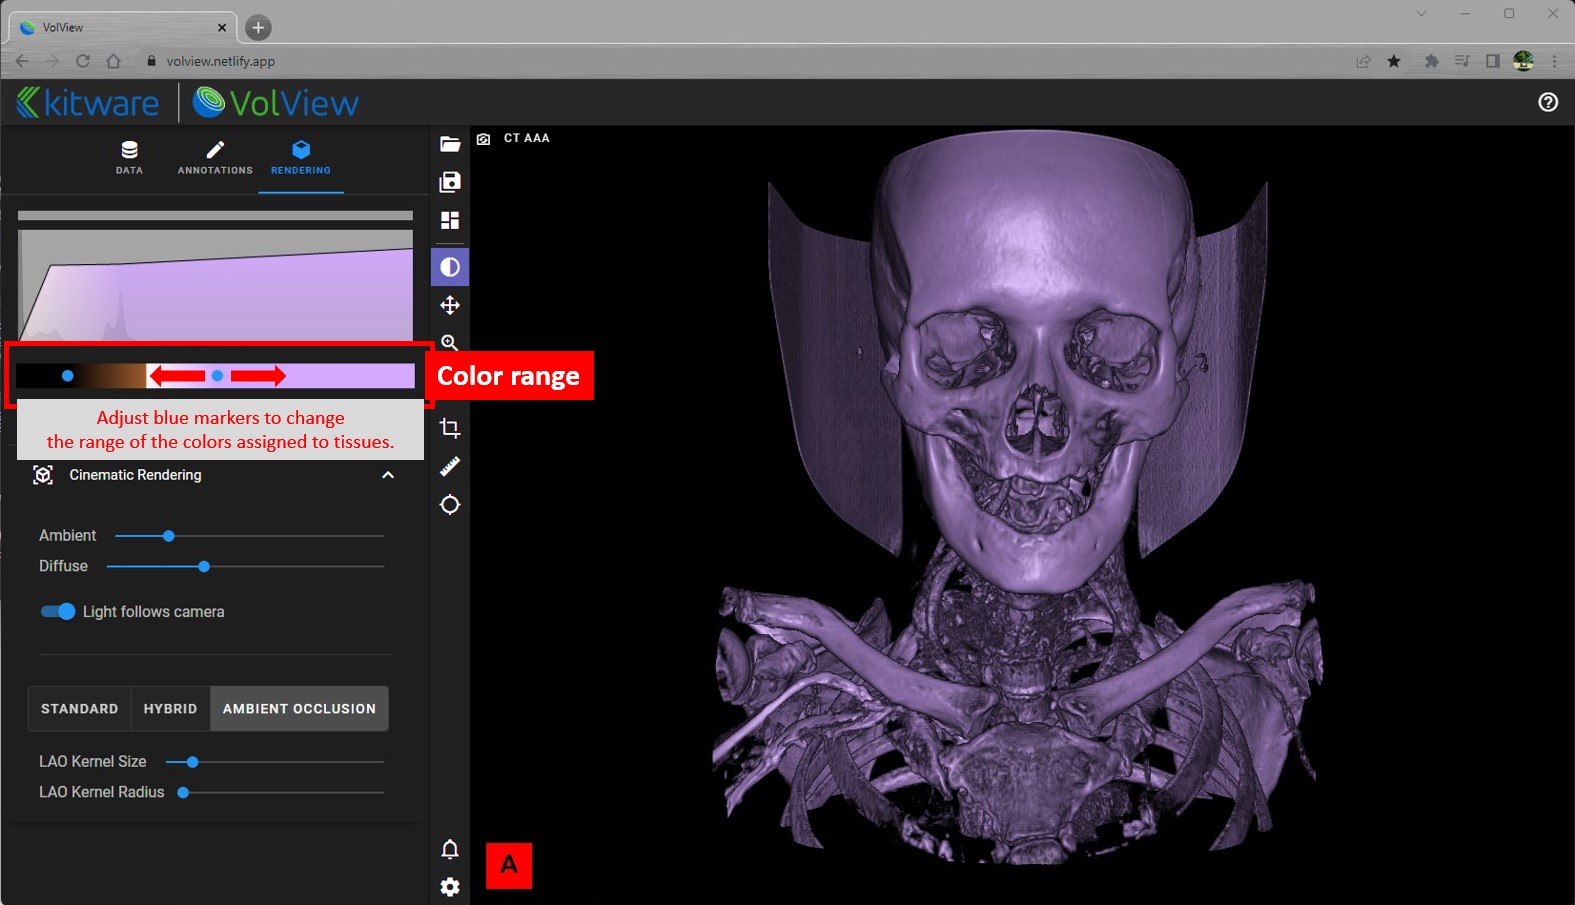Click the CT AAA dataset label
The image size is (1575, 905).
(x=527, y=138)
